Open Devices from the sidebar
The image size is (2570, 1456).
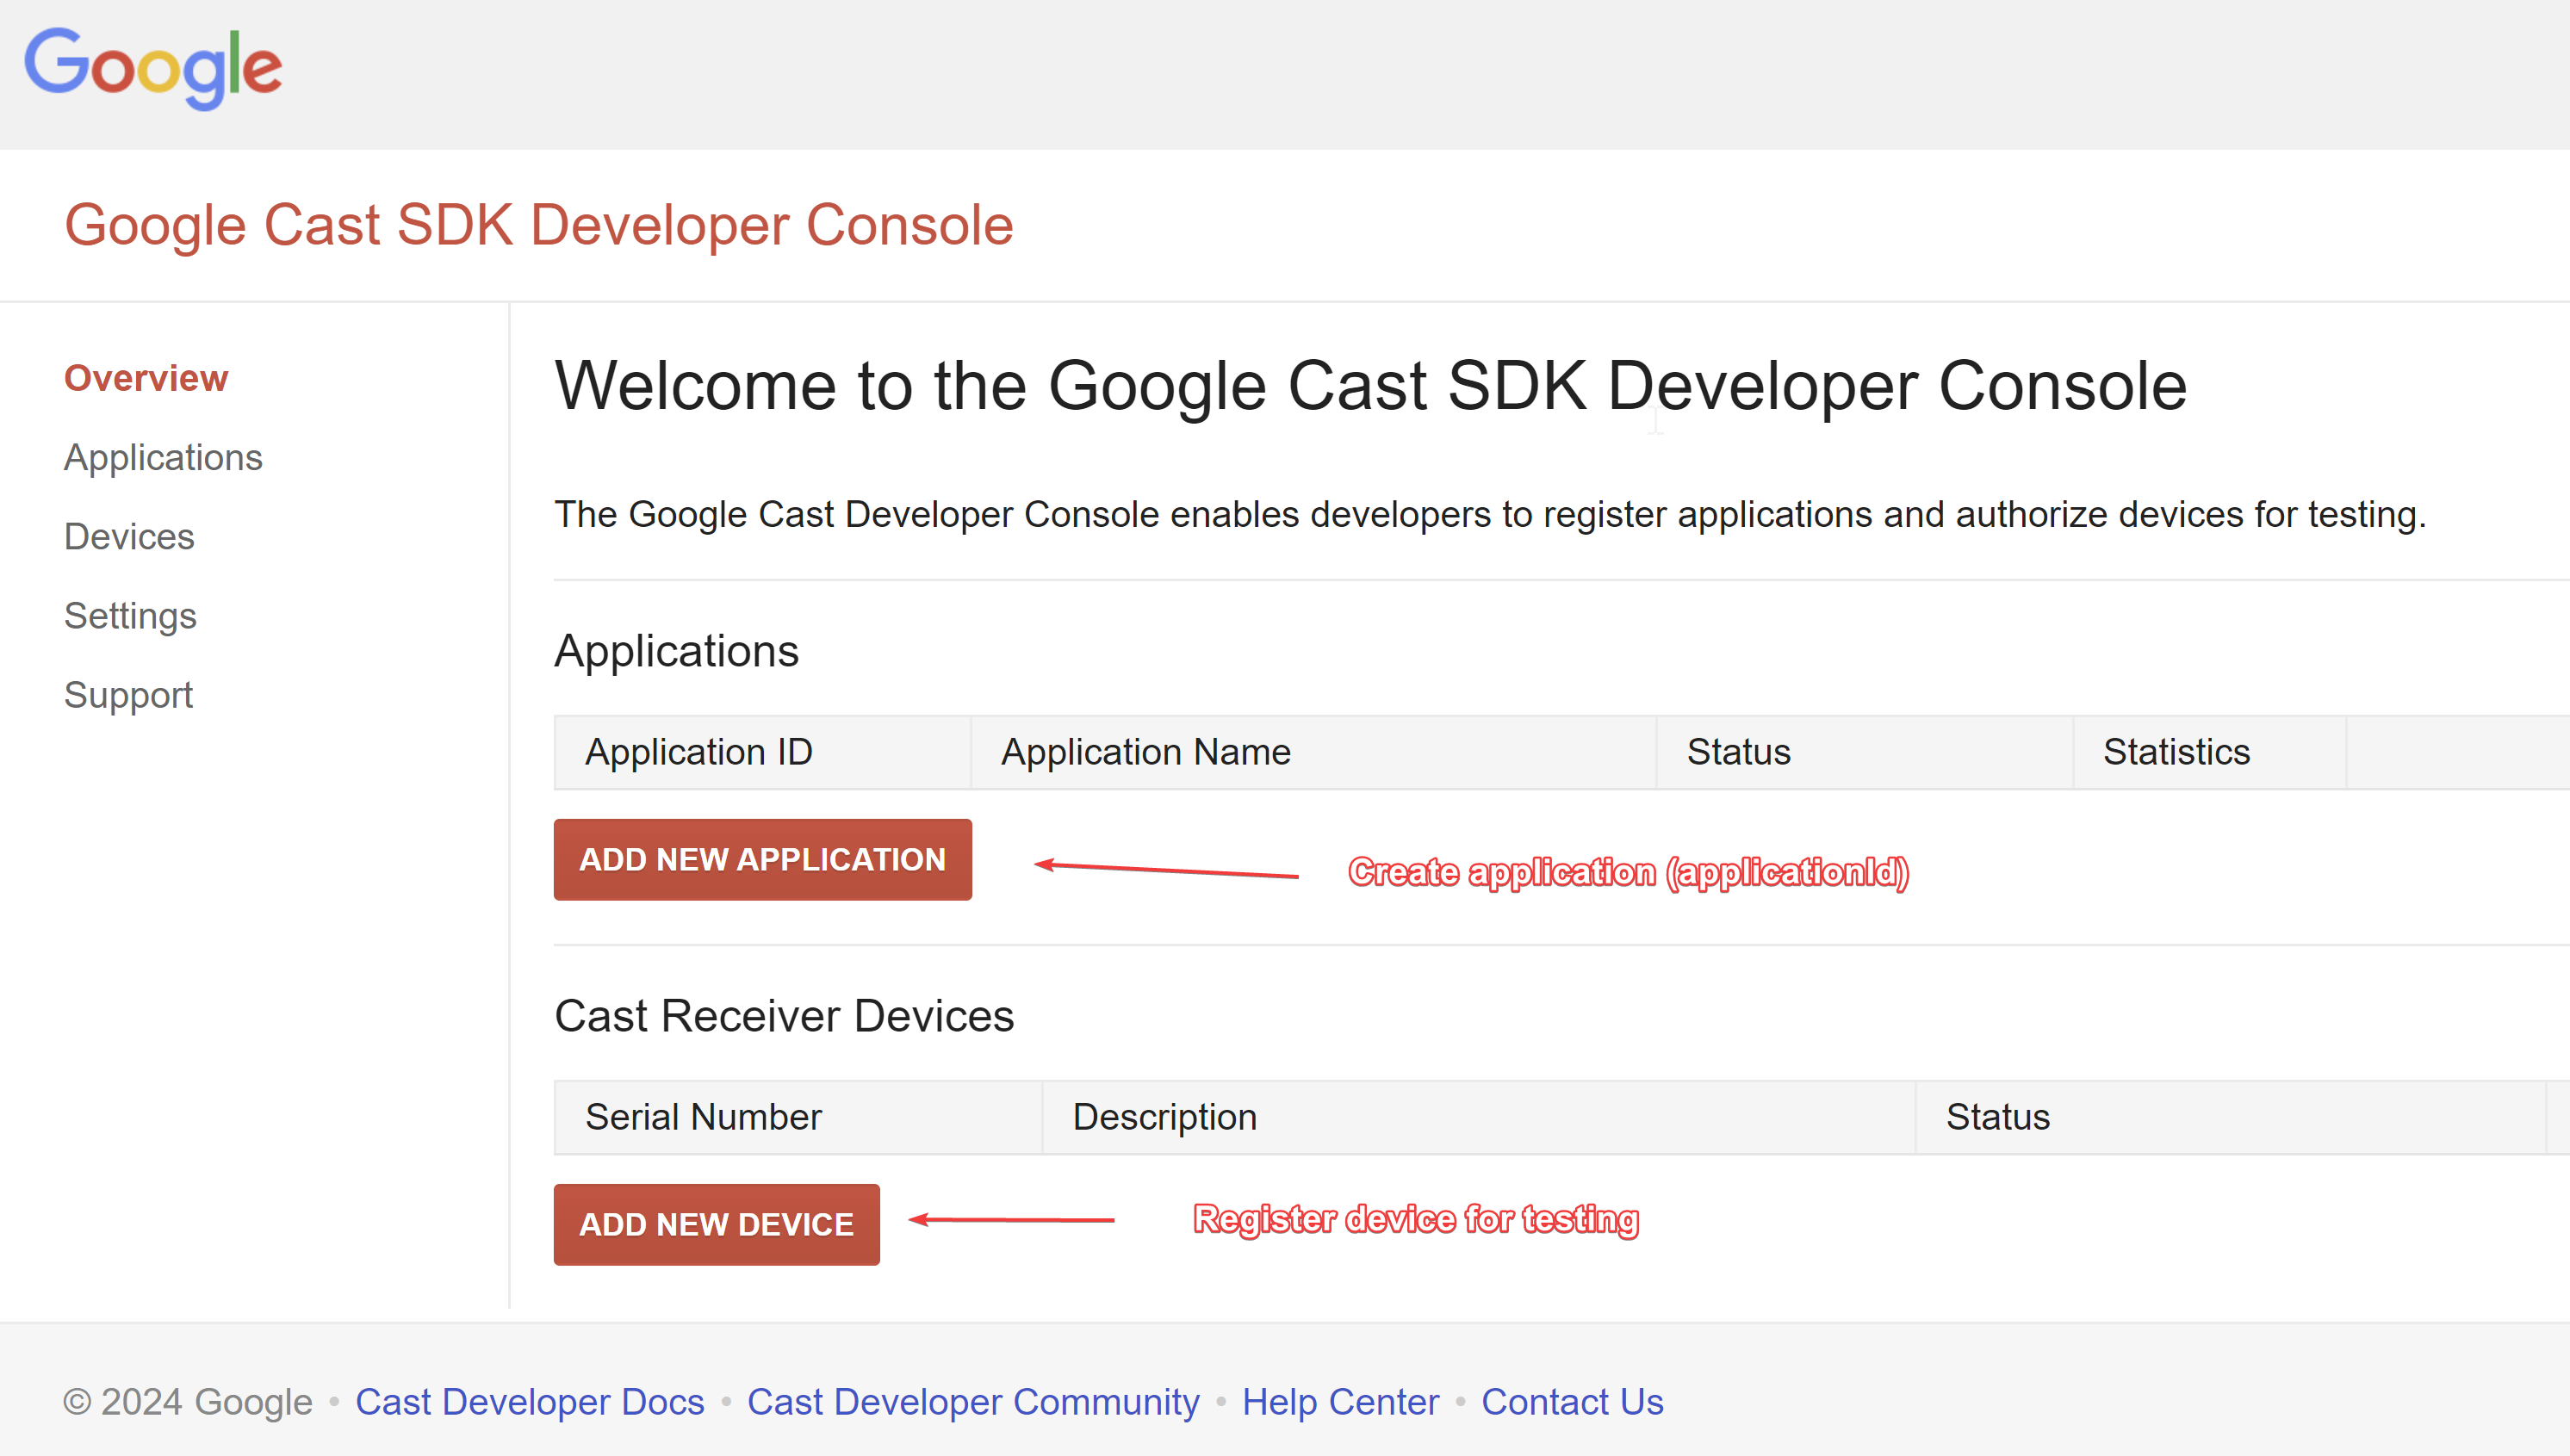(128, 536)
